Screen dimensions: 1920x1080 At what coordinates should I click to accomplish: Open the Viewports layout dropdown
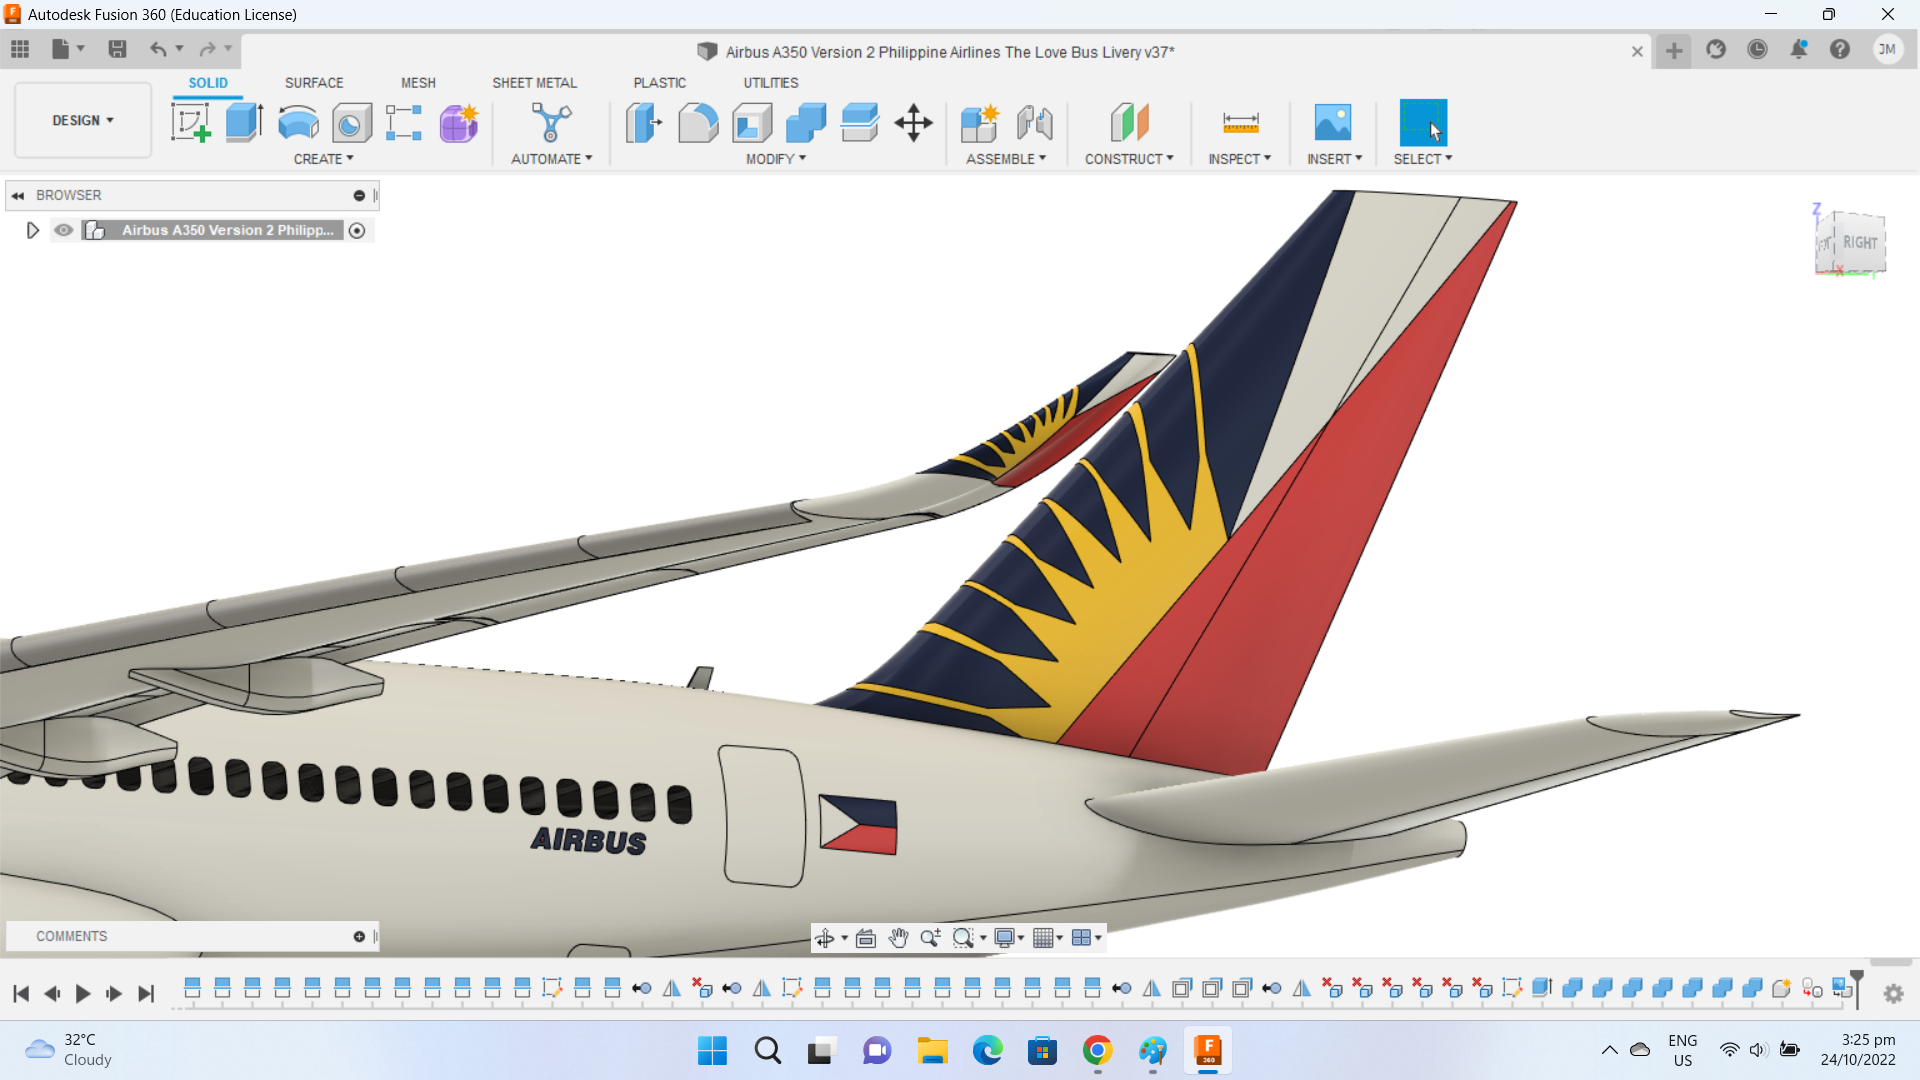click(1086, 937)
